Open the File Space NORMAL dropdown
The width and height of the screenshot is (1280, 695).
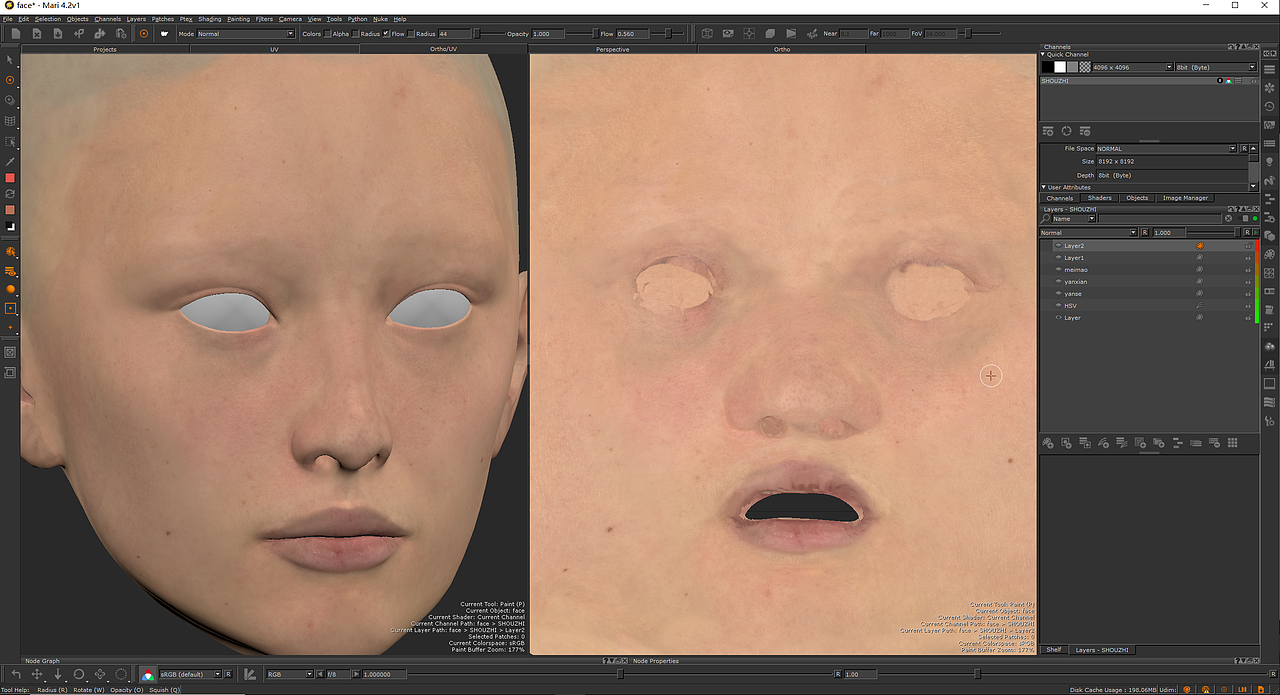click(x=1167, y=148)
